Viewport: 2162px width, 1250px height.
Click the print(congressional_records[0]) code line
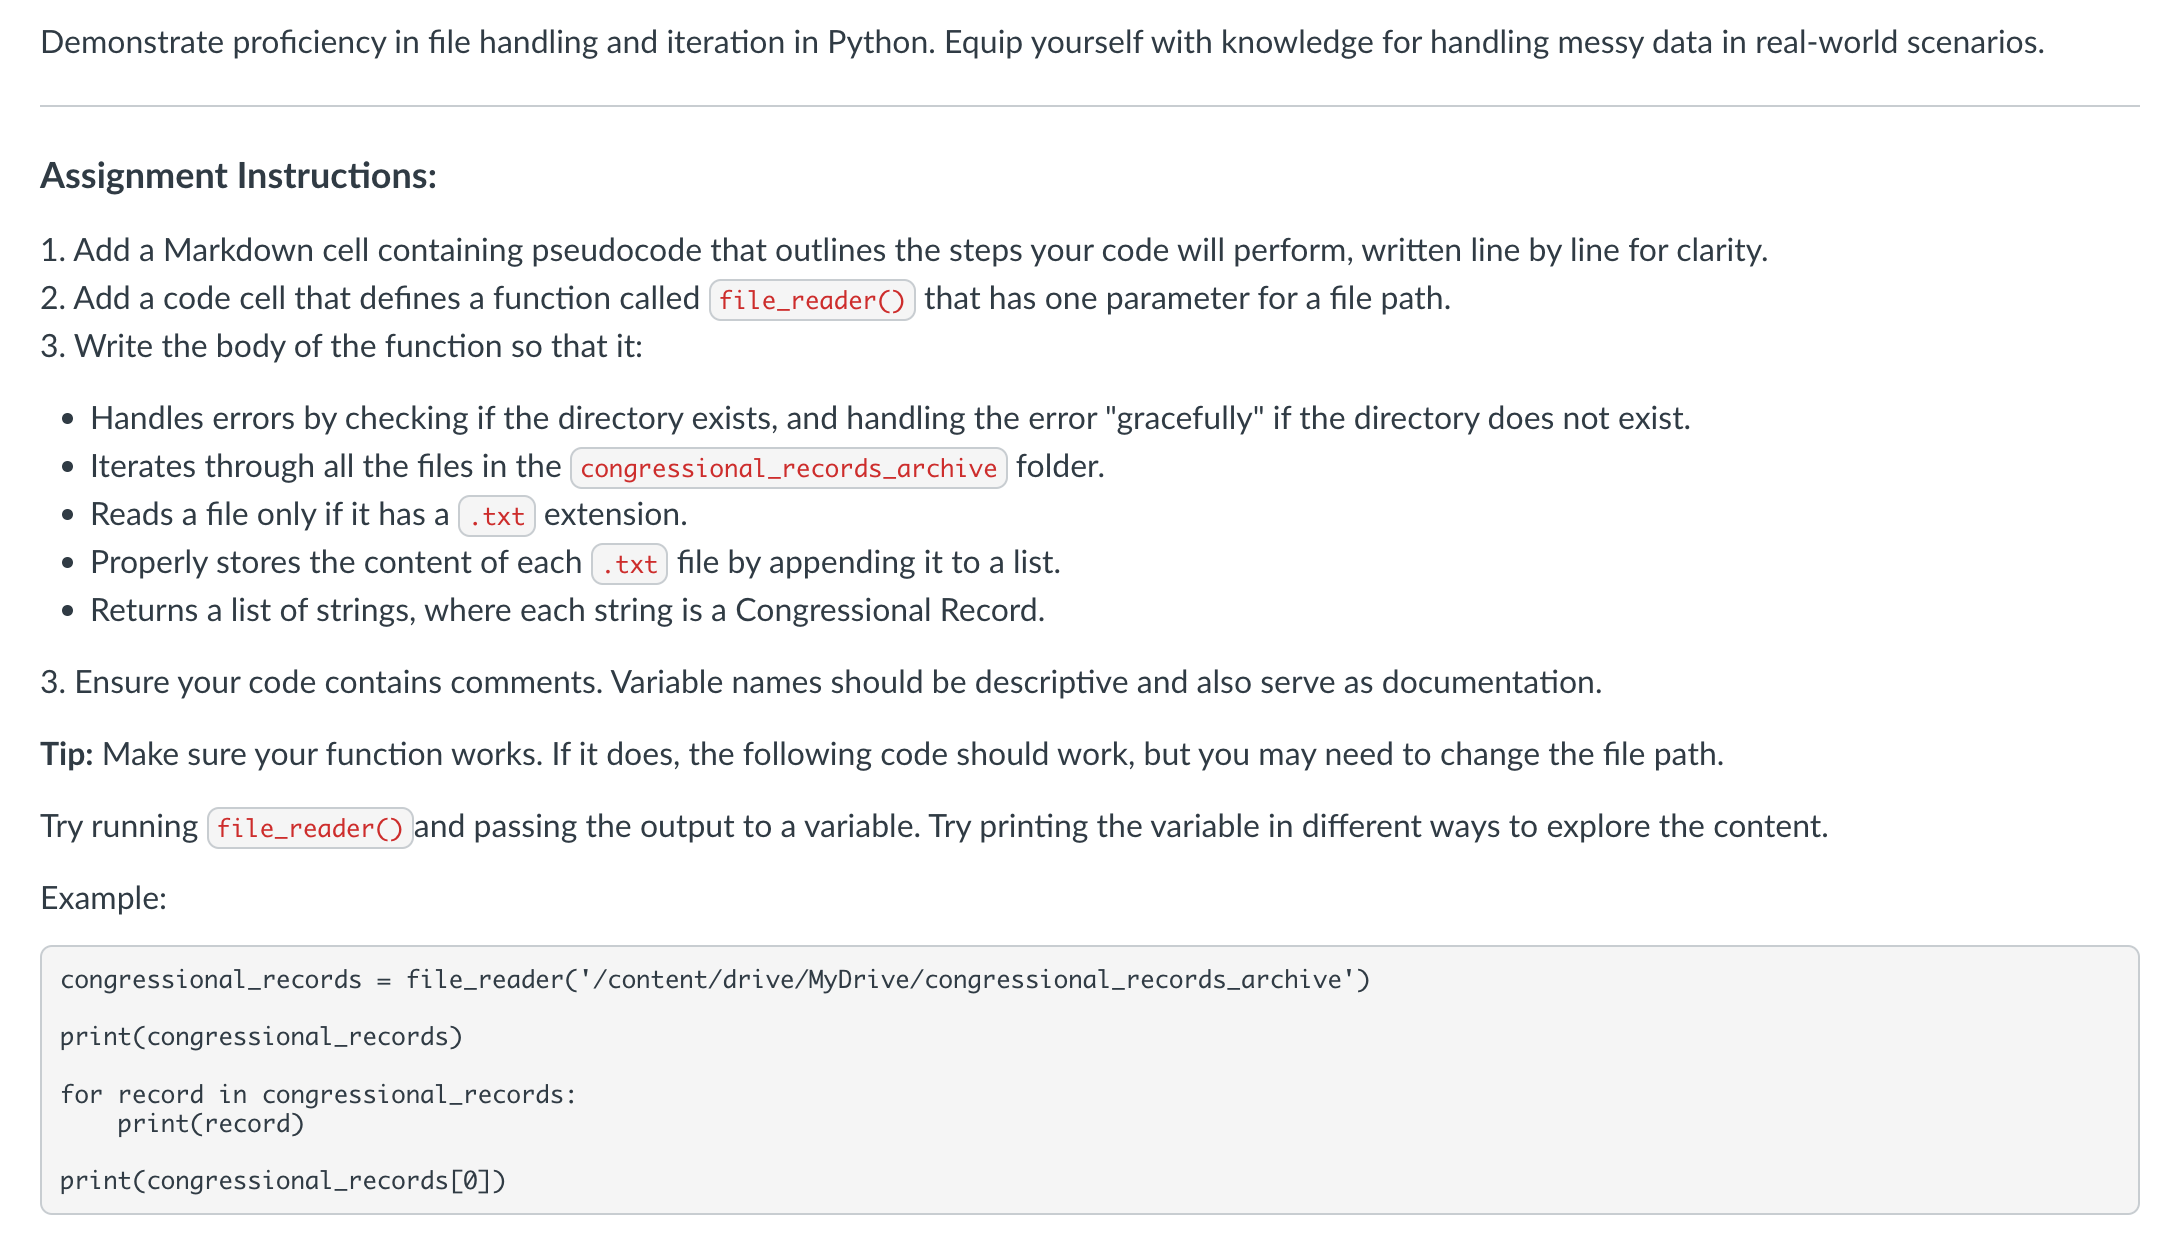tap(283, 1180)
